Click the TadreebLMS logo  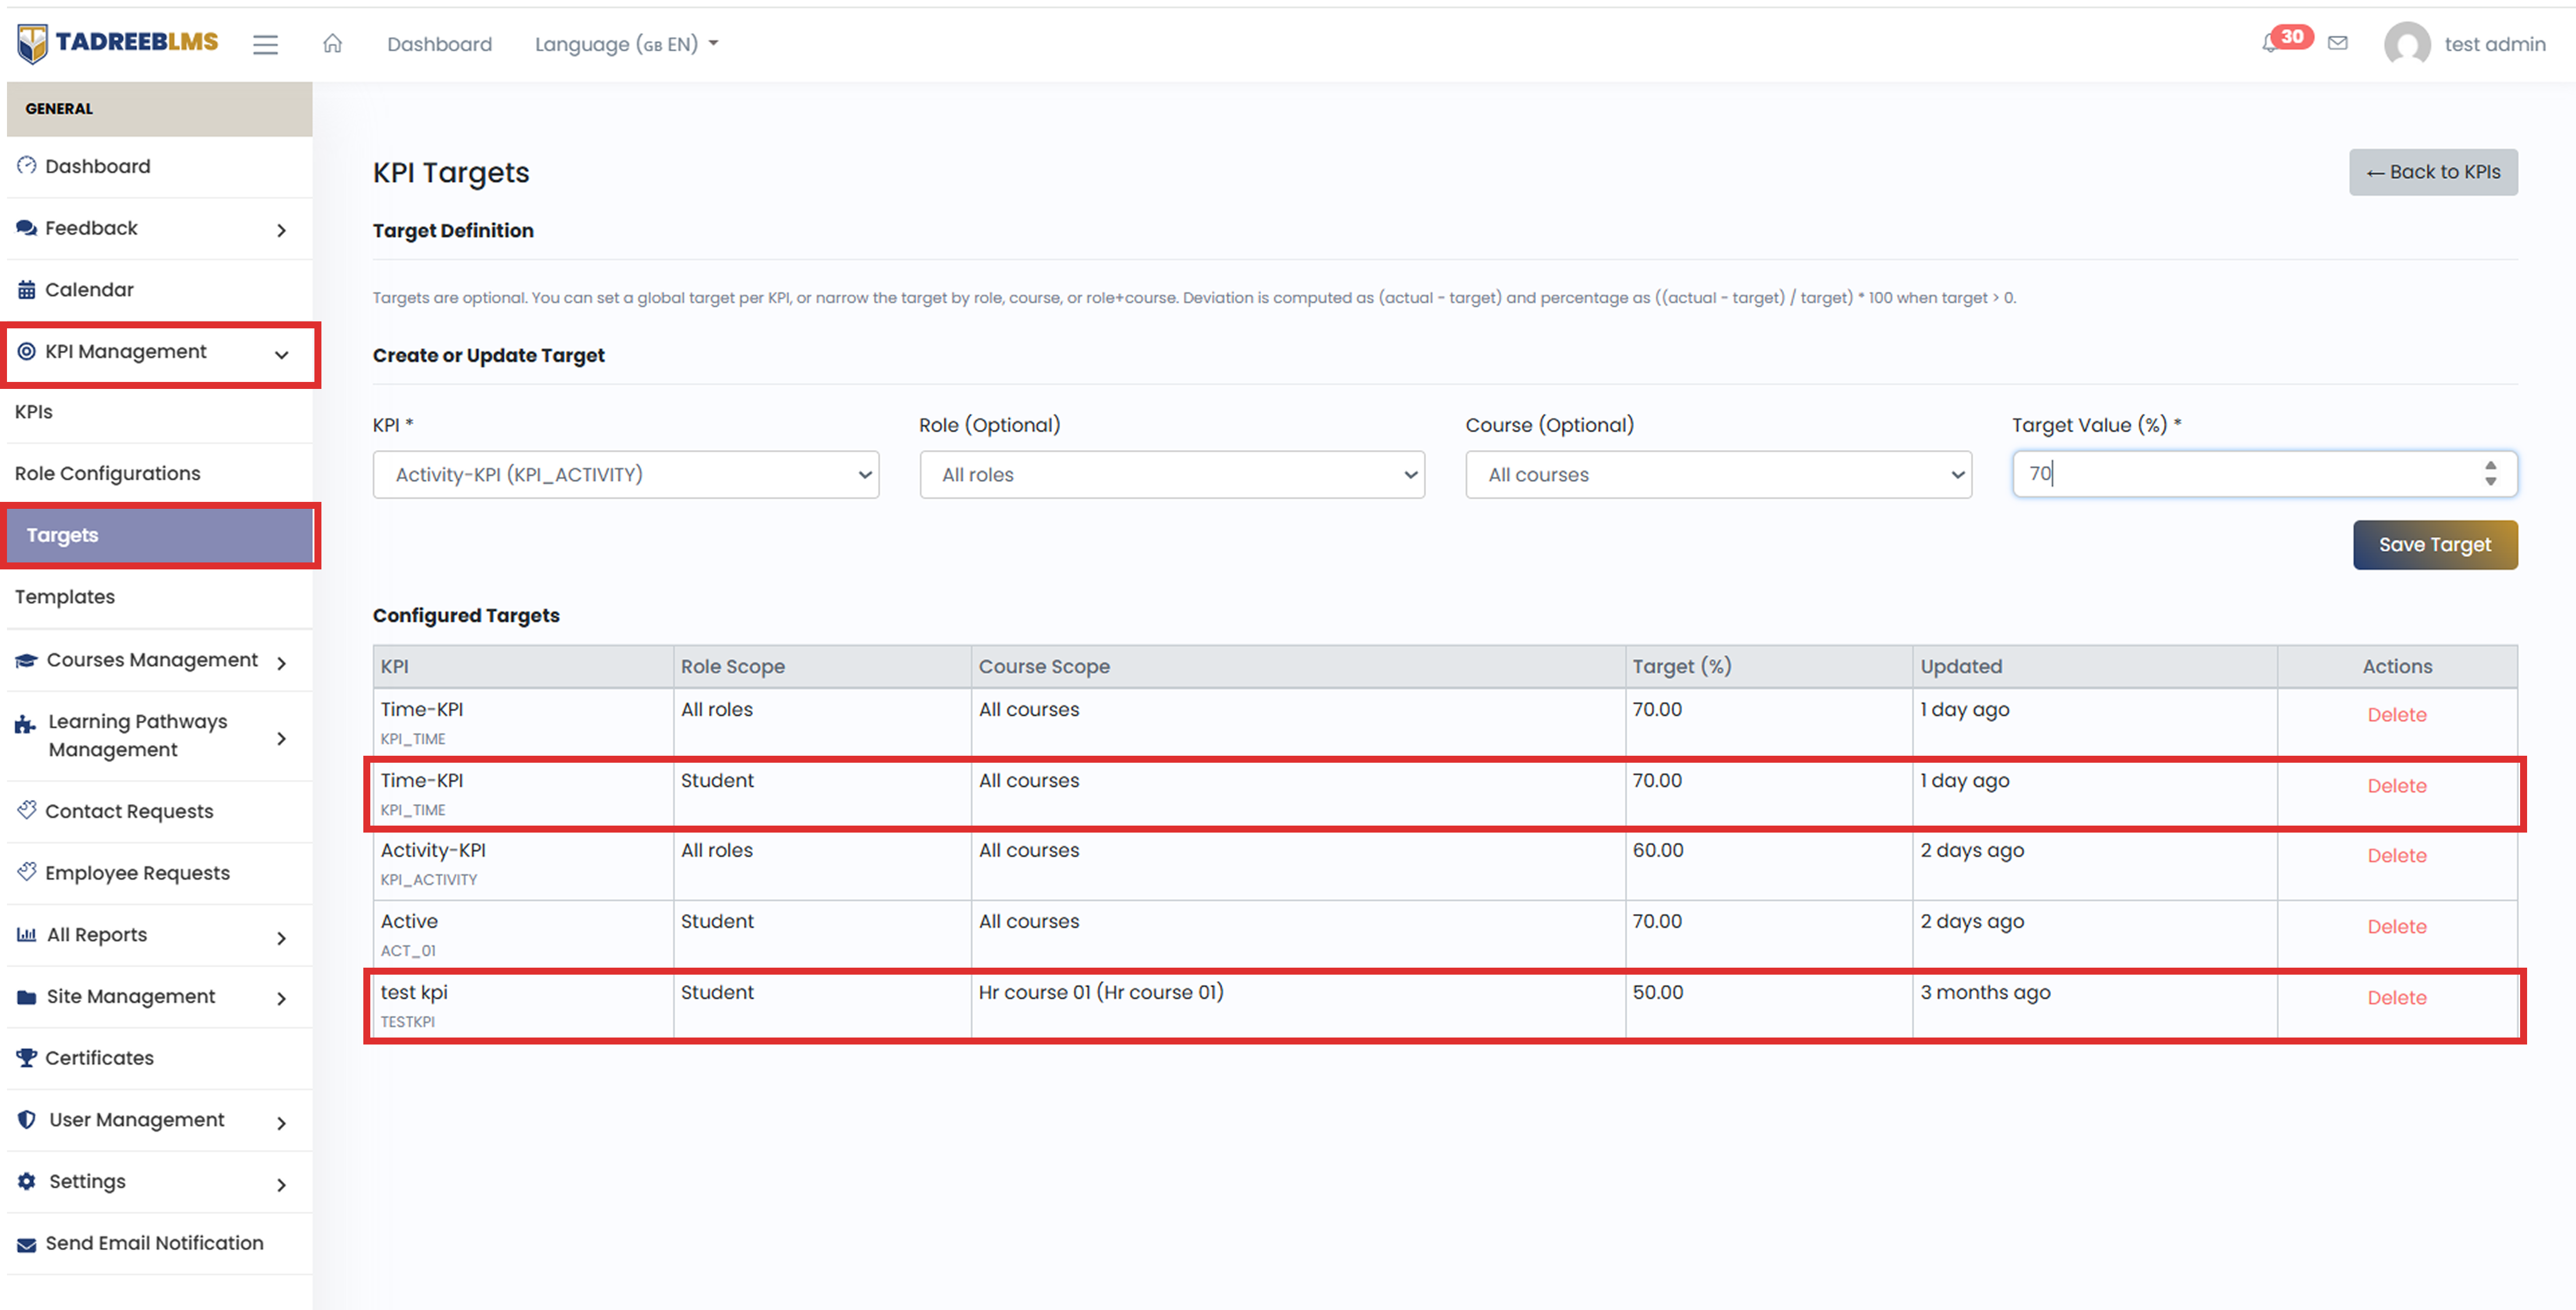coord(118,43)
